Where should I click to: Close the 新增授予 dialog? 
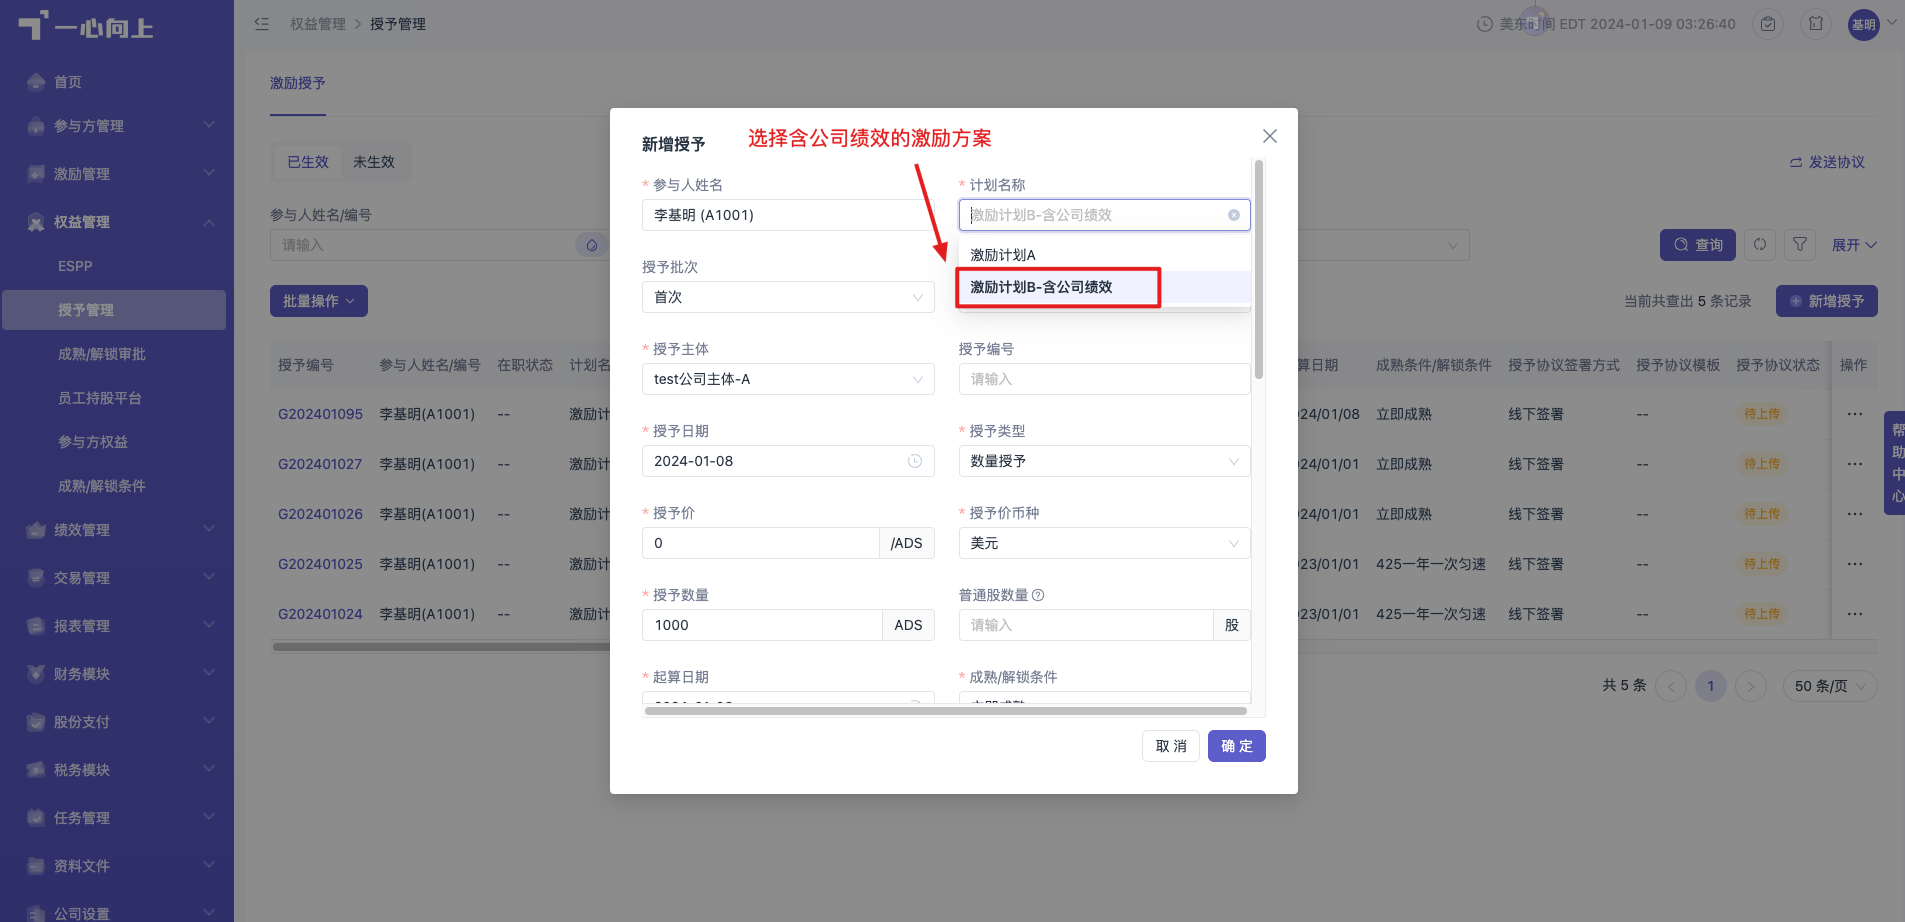[x=1270, y=136]
